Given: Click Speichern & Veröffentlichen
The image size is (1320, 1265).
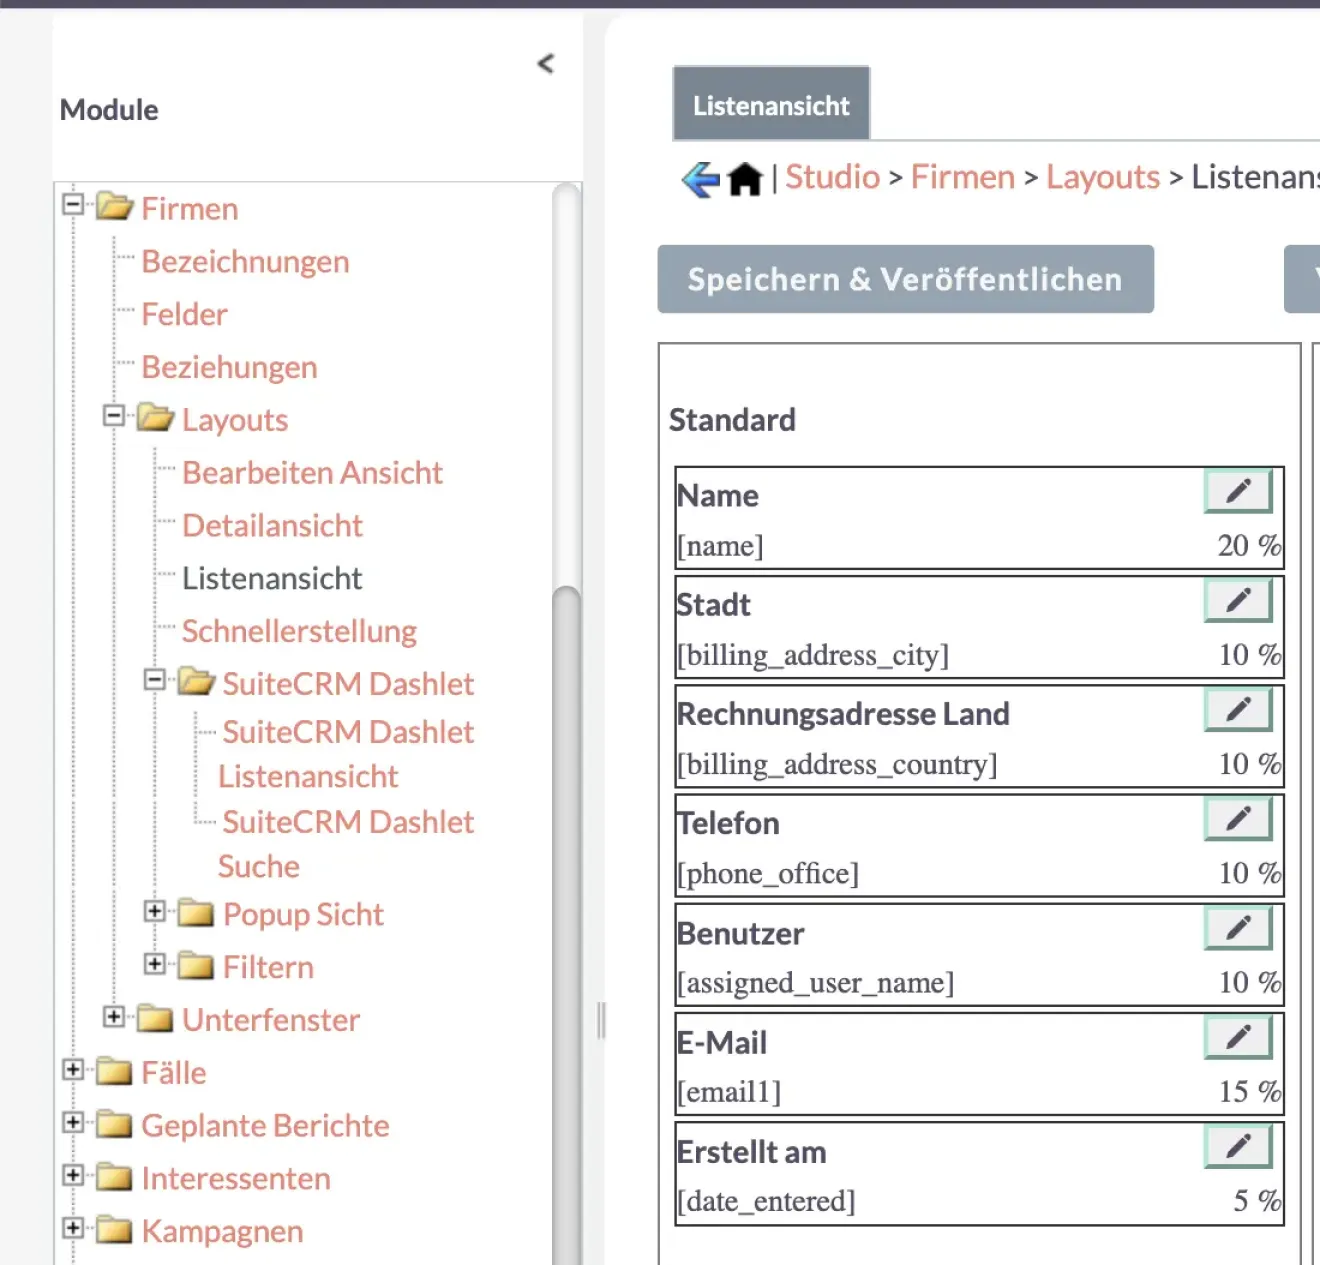Looking at the screenshot, I should [904, 279].
